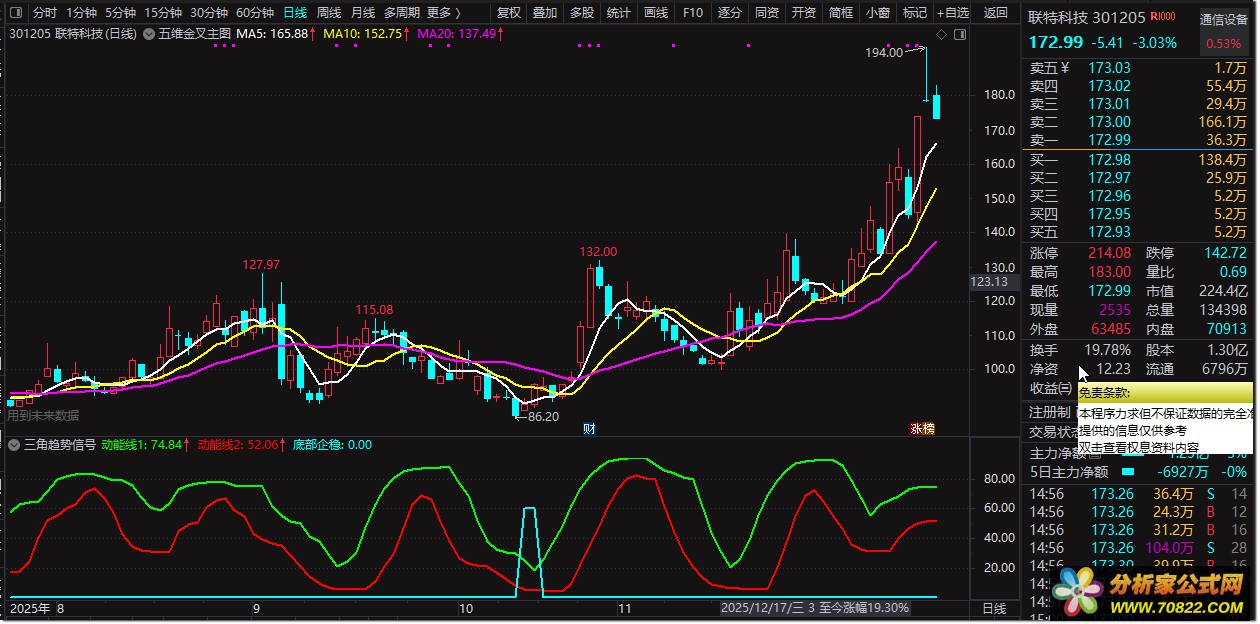Click the 财 finance marker on chart
Viewport: 1260px width, 624px height.
pos(589,429)
